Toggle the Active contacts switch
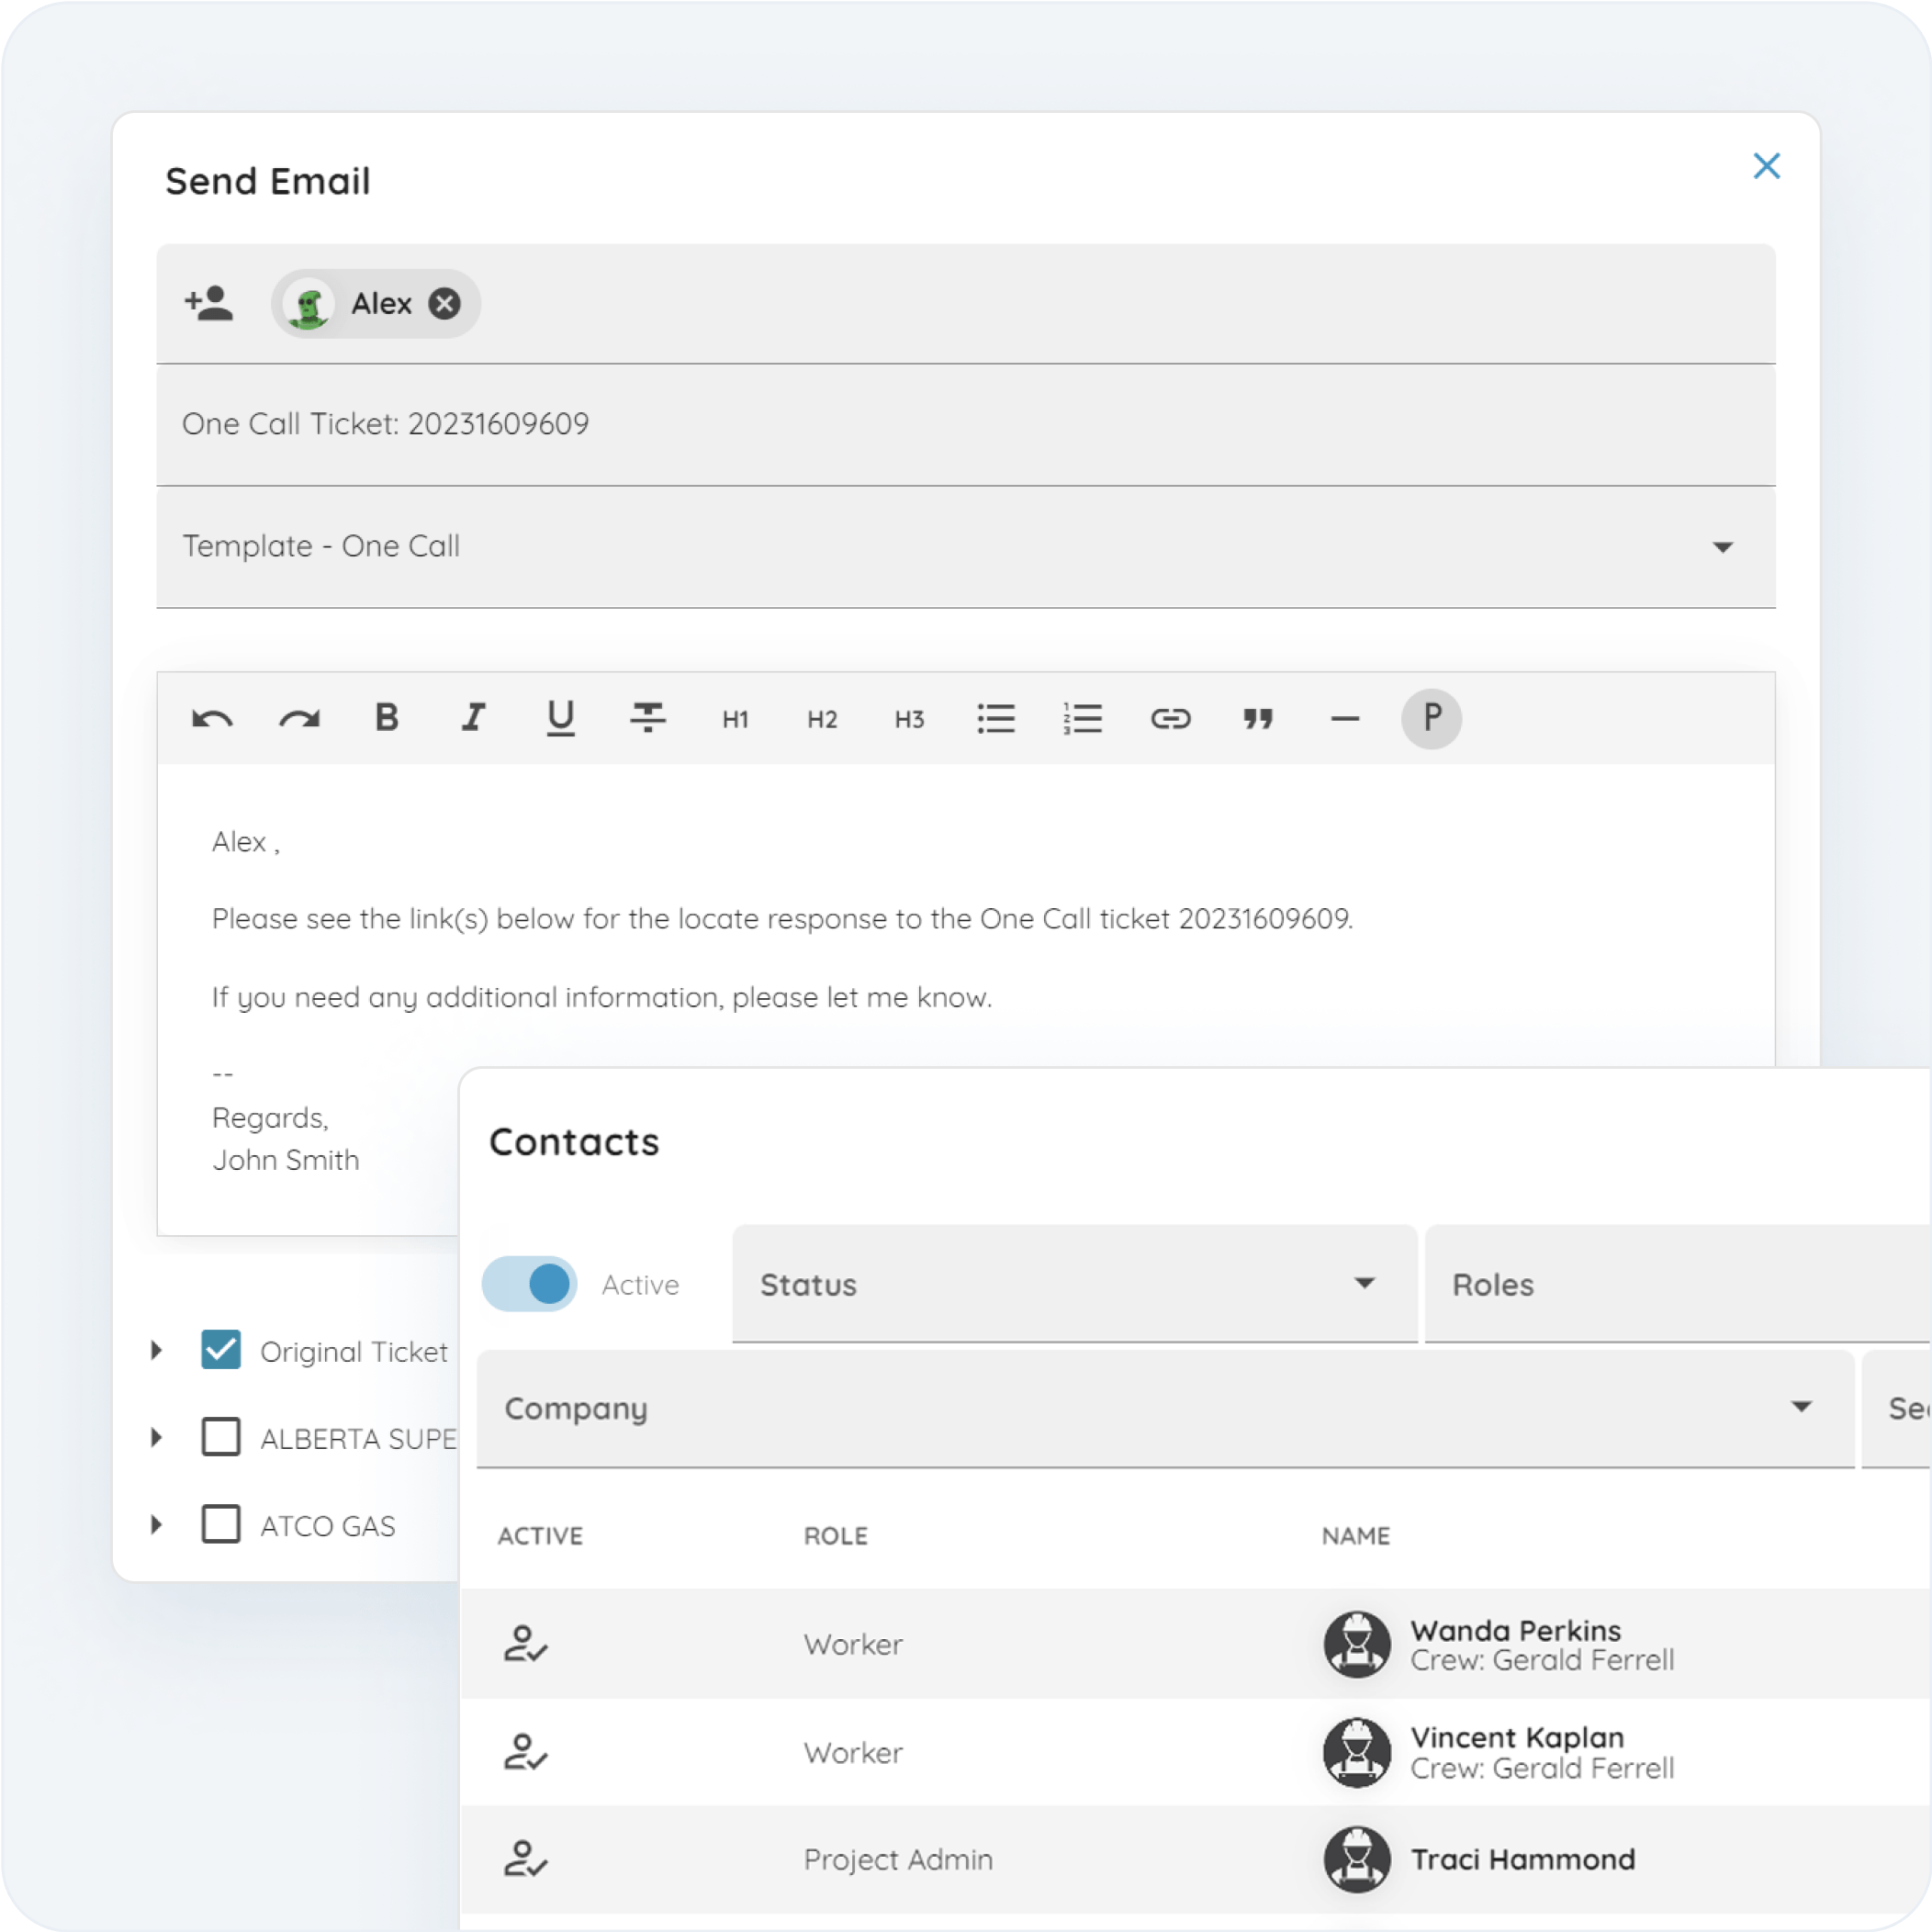This screenshot has width=1932, height=1932. coord(530,1284)
